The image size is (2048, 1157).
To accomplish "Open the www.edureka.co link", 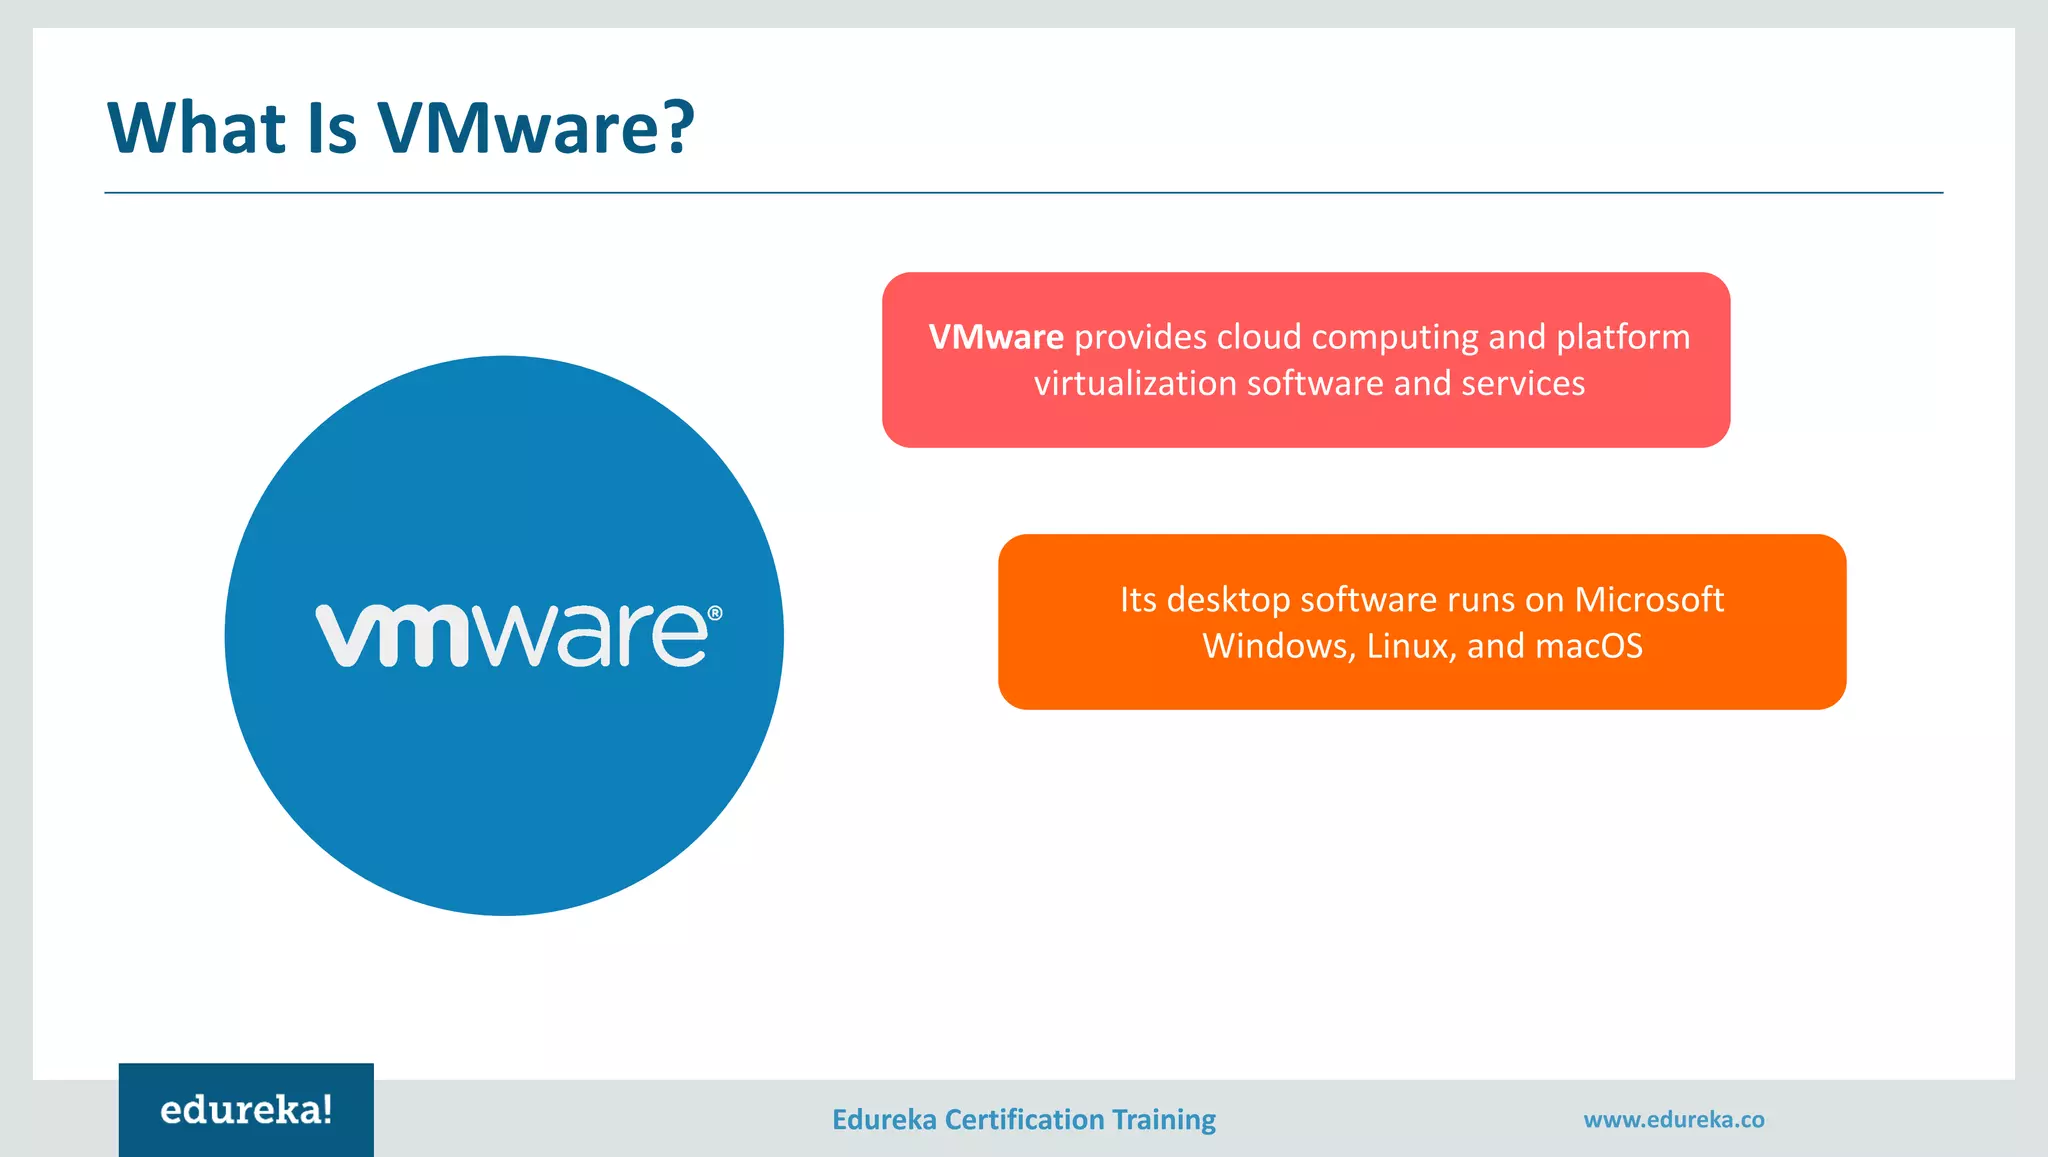I will (1673, 1119).
